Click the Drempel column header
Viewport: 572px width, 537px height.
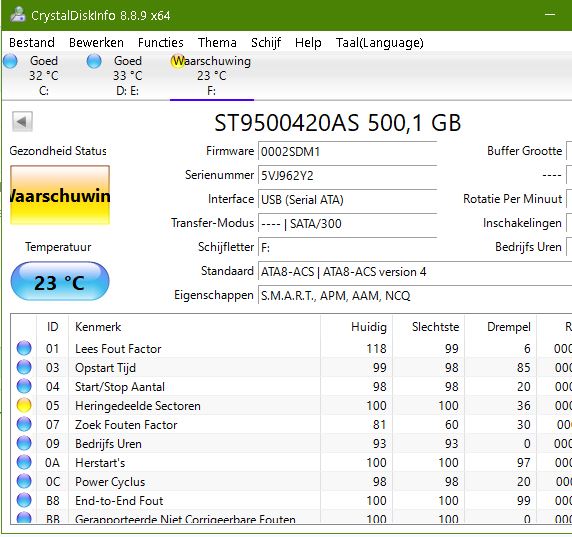click(x=500, y=327)
